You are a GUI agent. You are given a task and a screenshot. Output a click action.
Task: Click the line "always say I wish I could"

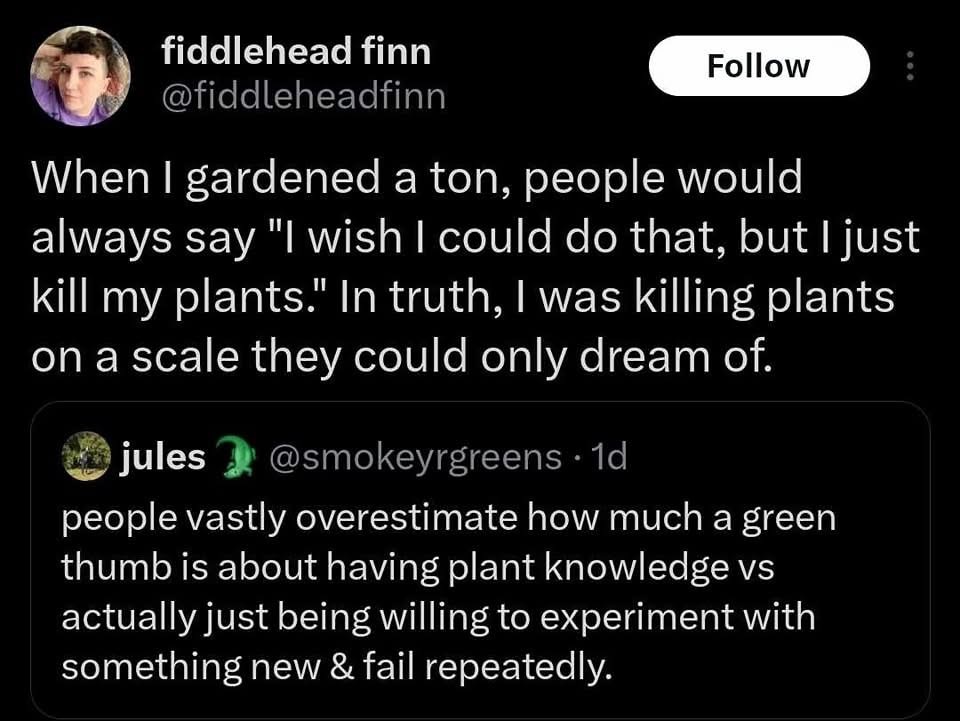pos(476,239)
